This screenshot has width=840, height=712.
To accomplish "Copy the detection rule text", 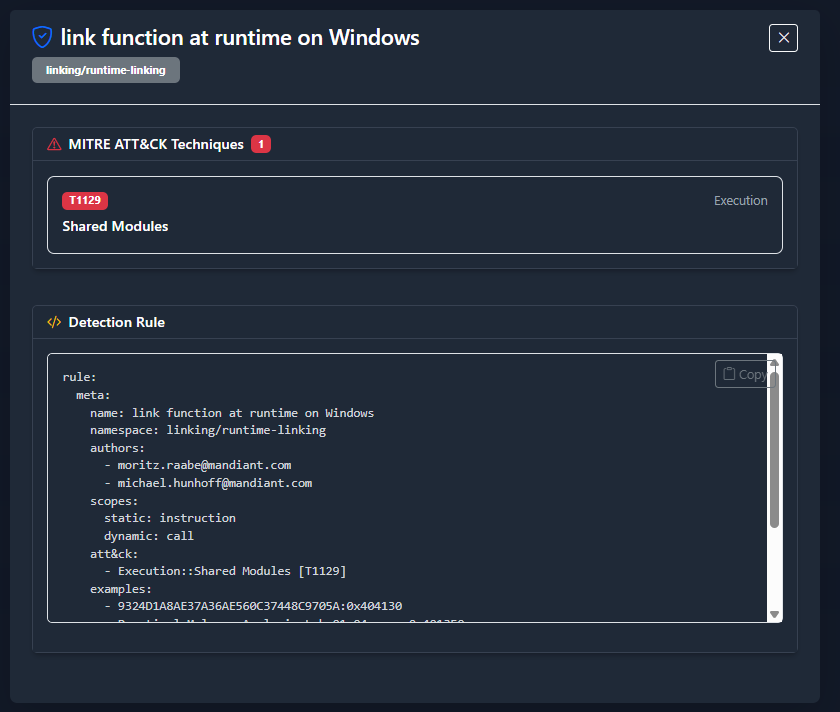I will (745, 374).
